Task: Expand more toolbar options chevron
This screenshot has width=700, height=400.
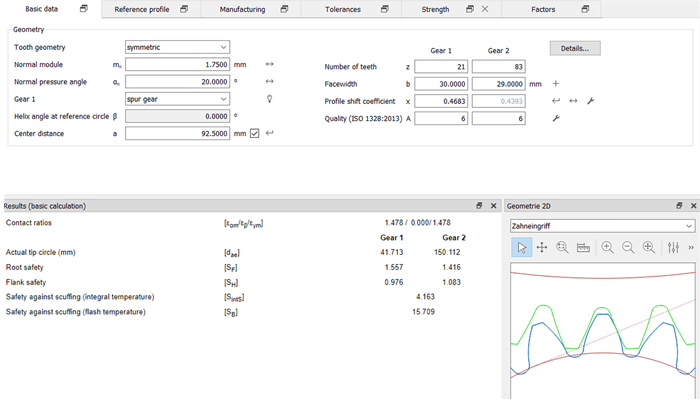Action: click(x=691, y=247)
